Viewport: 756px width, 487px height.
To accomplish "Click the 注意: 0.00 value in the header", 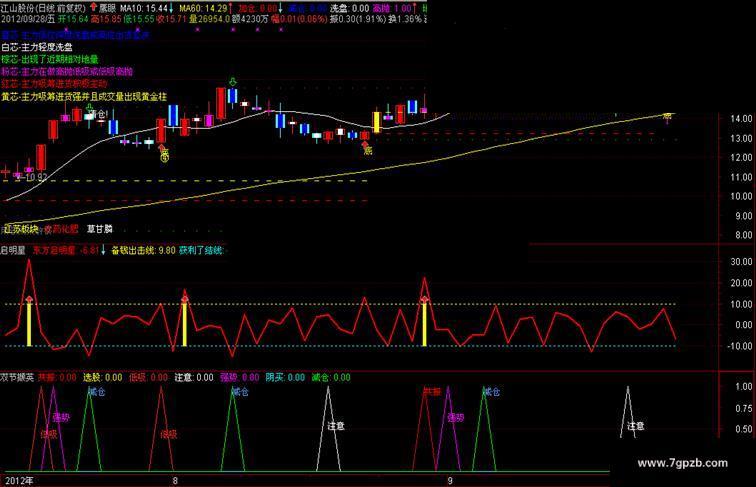I will click(x=194, y=377).
